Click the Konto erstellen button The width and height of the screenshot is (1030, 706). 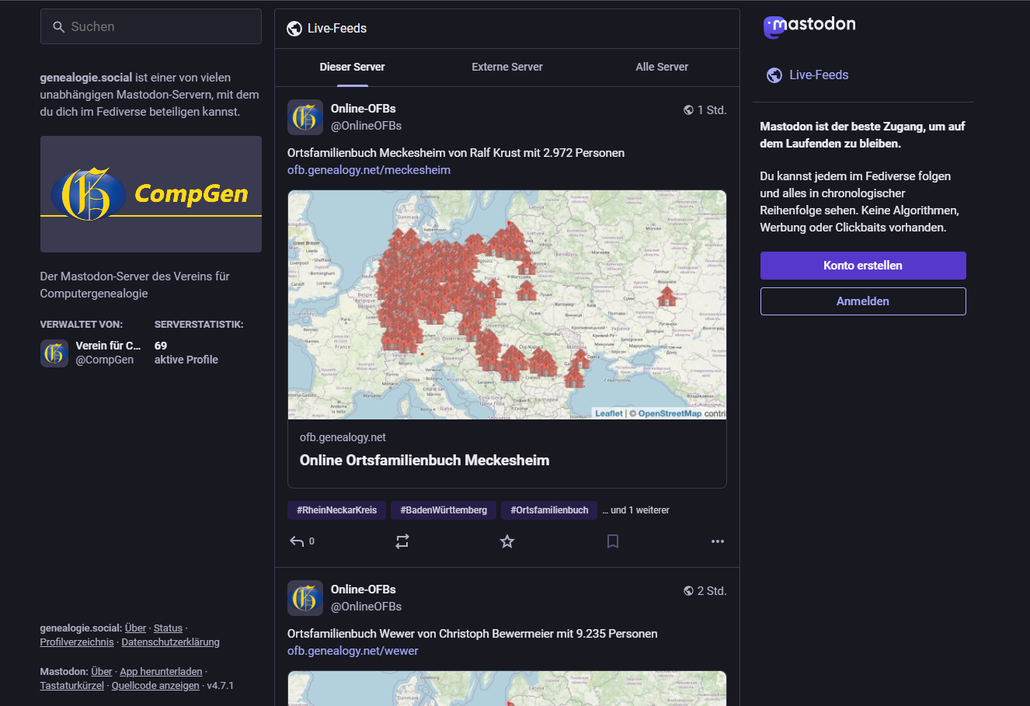862,265
